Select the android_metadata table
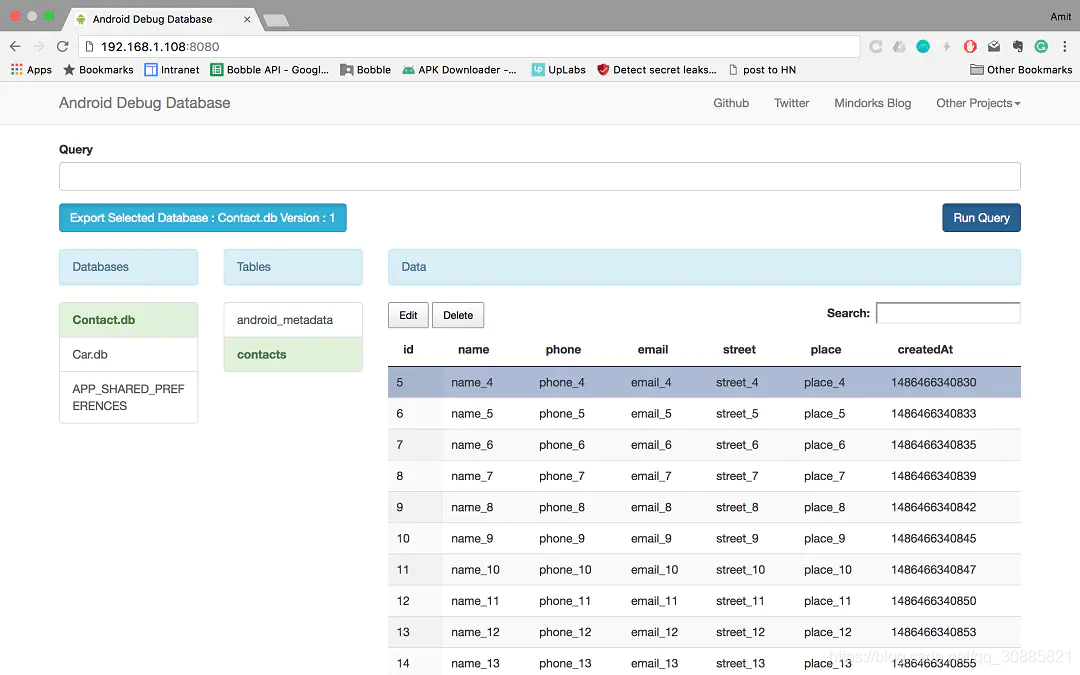 (x=293, y=320)
